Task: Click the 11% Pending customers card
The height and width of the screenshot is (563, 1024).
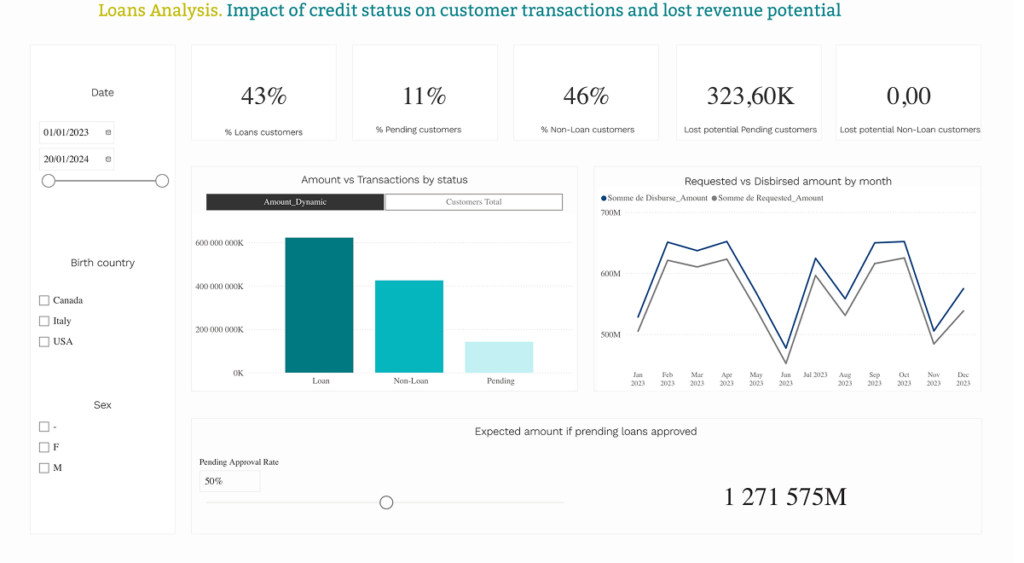Action: [424, 93]
